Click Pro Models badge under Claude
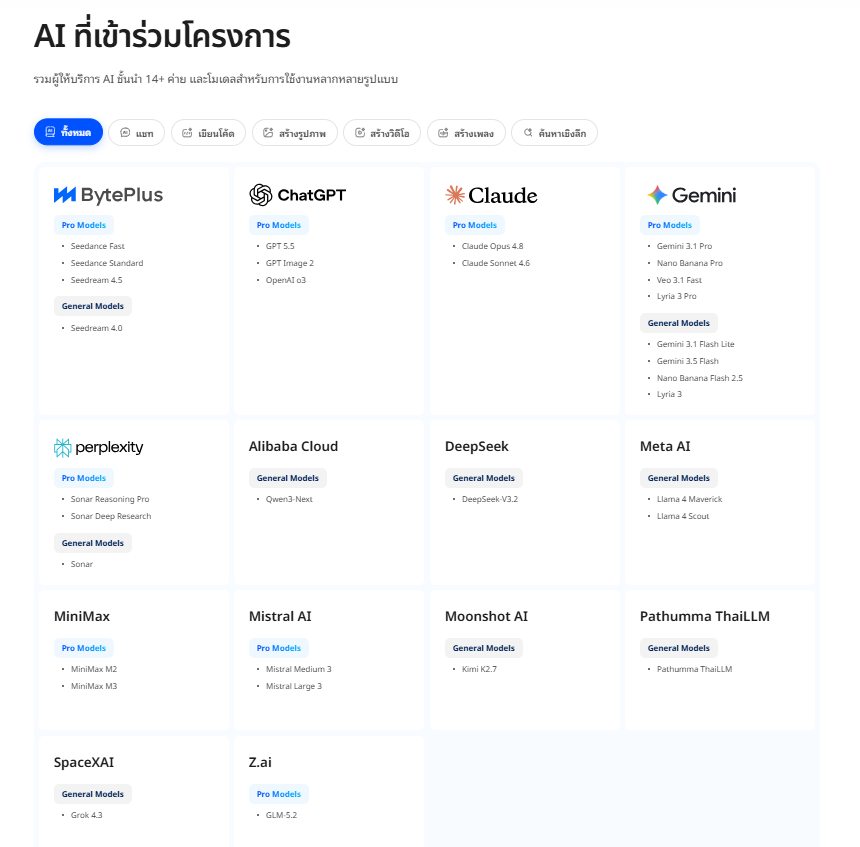The height and width of the screenshot is (847, 860). (x=474, y=225)
